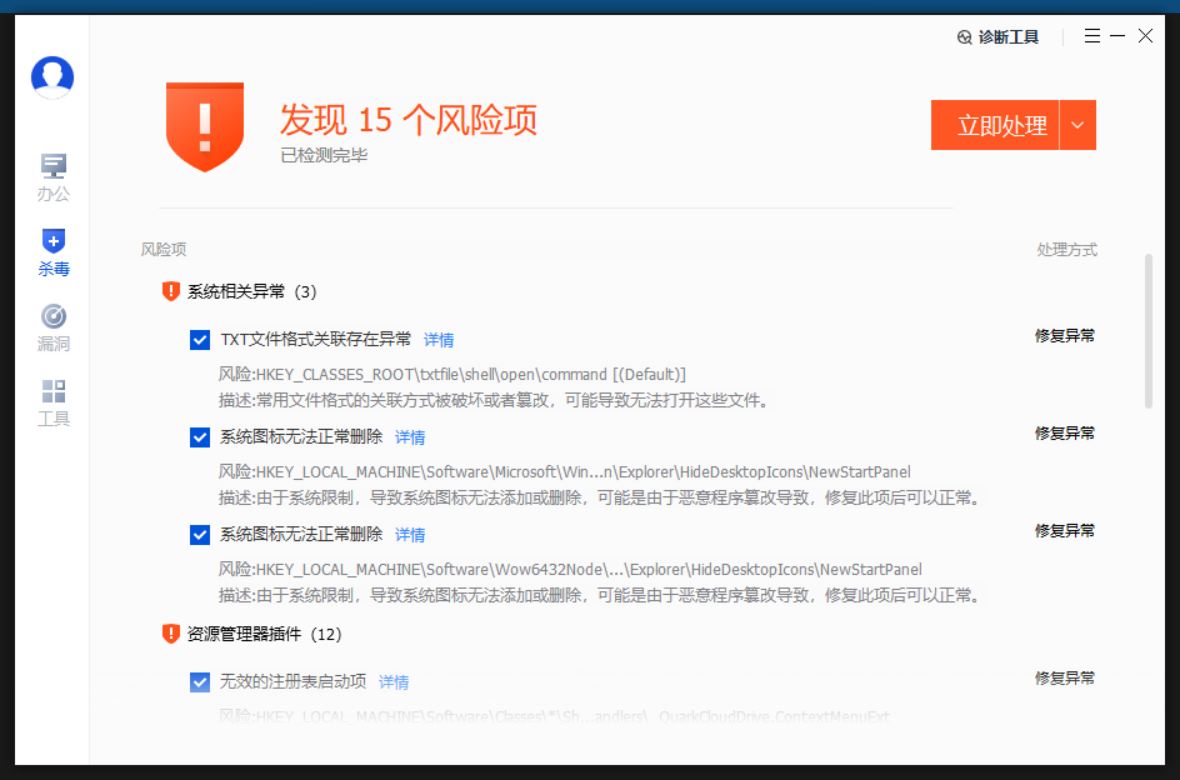
Task: Open the user avatar profile
Action: point(53,77)
